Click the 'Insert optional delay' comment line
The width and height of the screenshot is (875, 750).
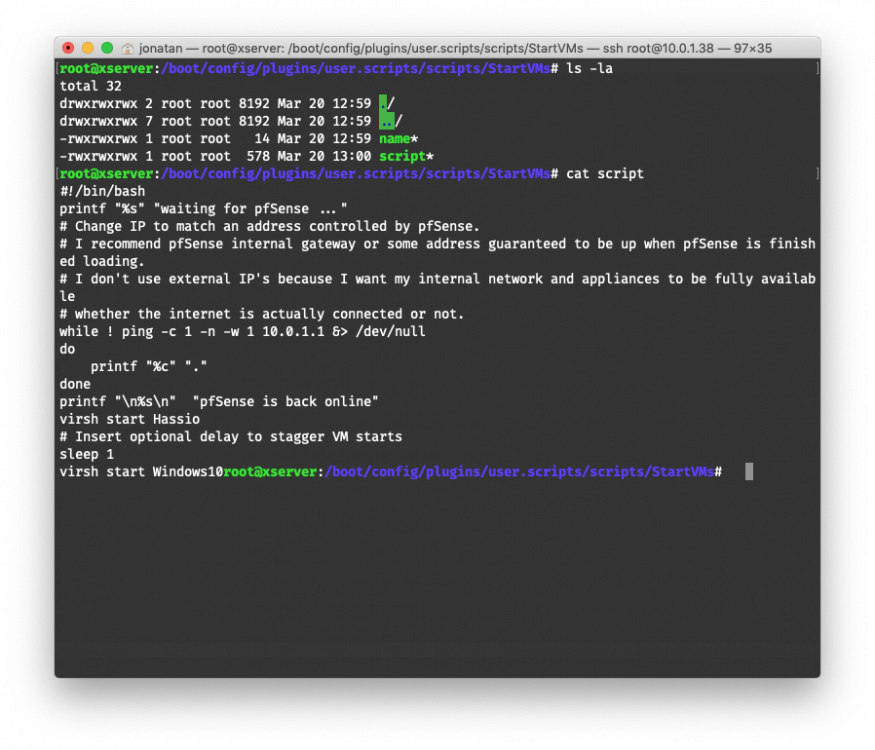[x=230, y=437]
